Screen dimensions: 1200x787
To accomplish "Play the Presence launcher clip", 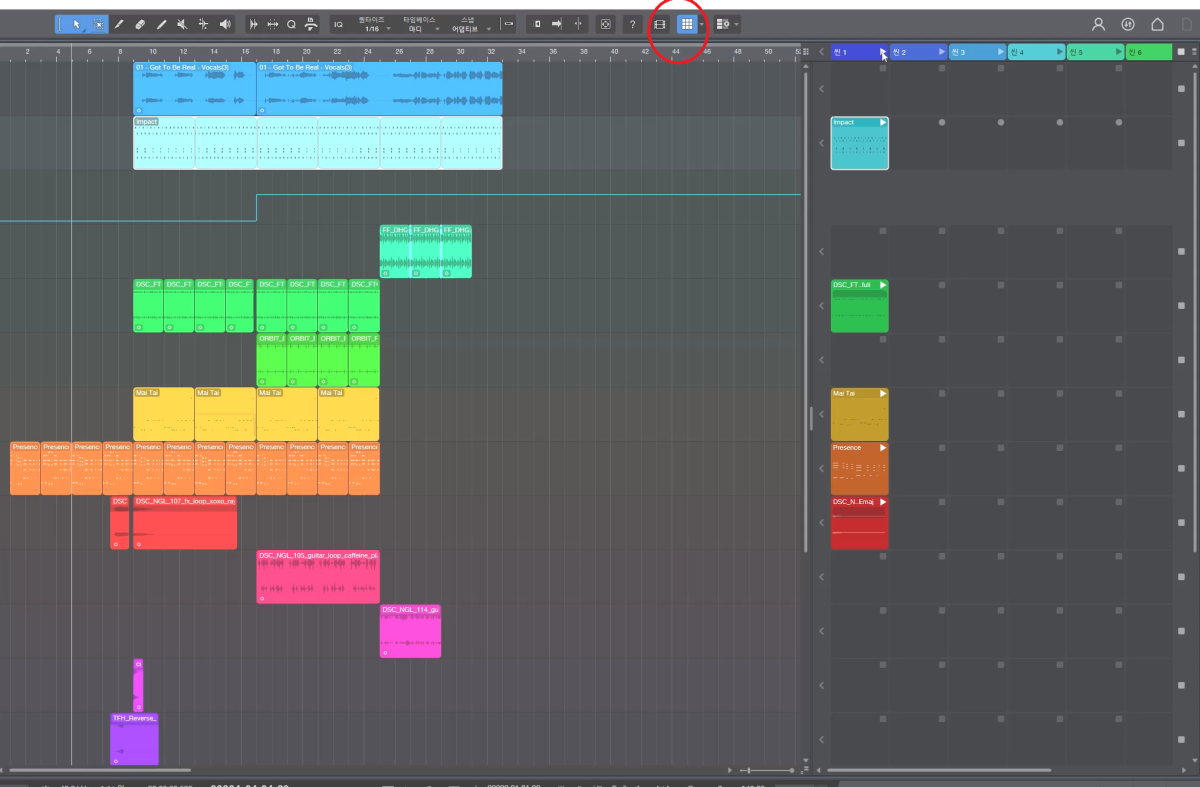I will [883, 448].
